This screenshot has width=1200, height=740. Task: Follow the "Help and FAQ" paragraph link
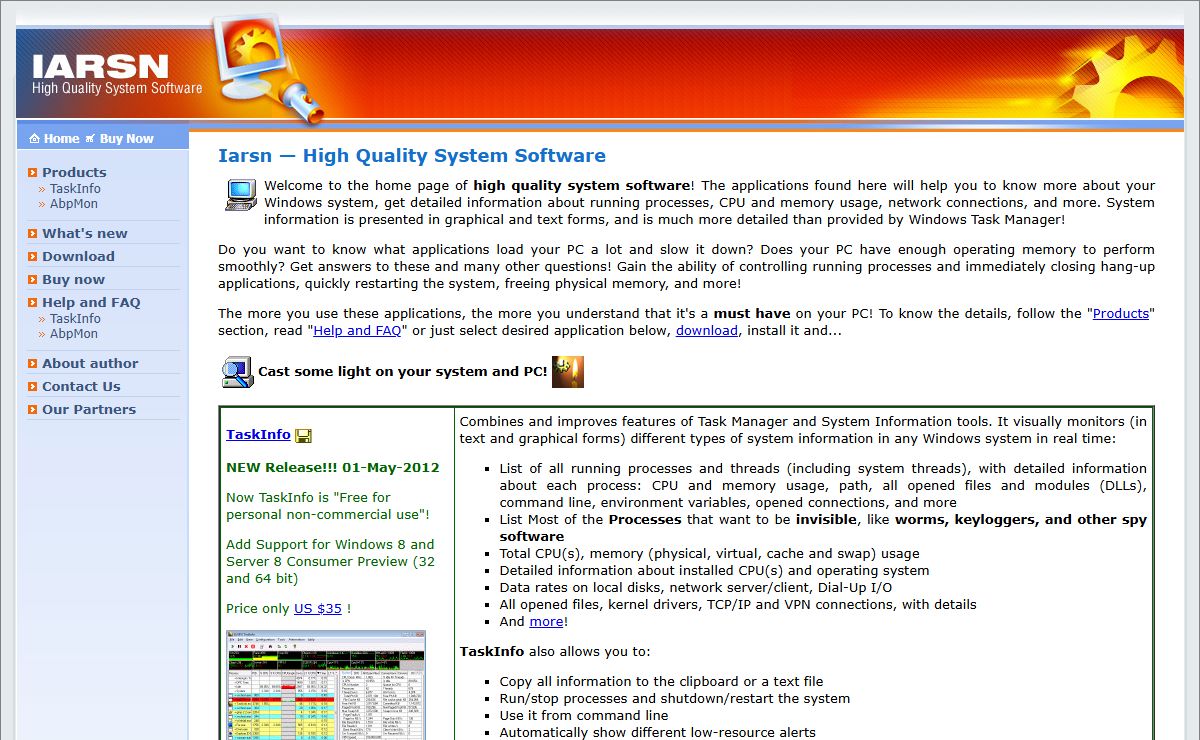tap(357, 330)
